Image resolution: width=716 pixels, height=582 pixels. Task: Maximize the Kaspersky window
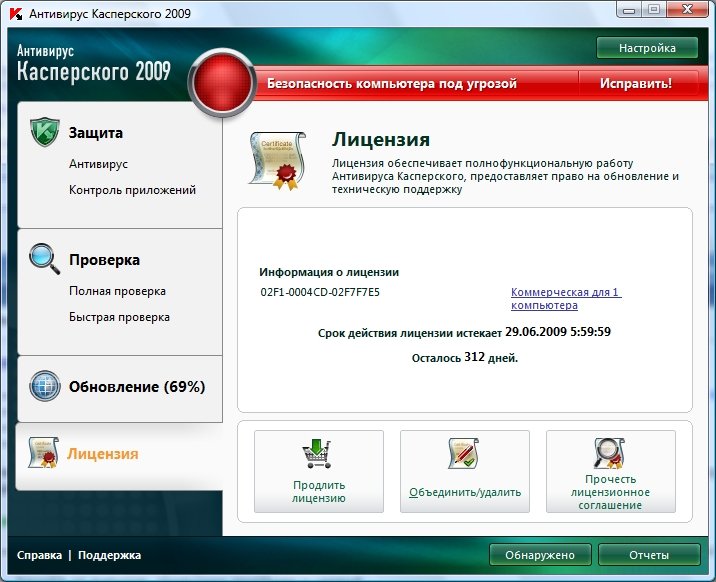[654, 10]
